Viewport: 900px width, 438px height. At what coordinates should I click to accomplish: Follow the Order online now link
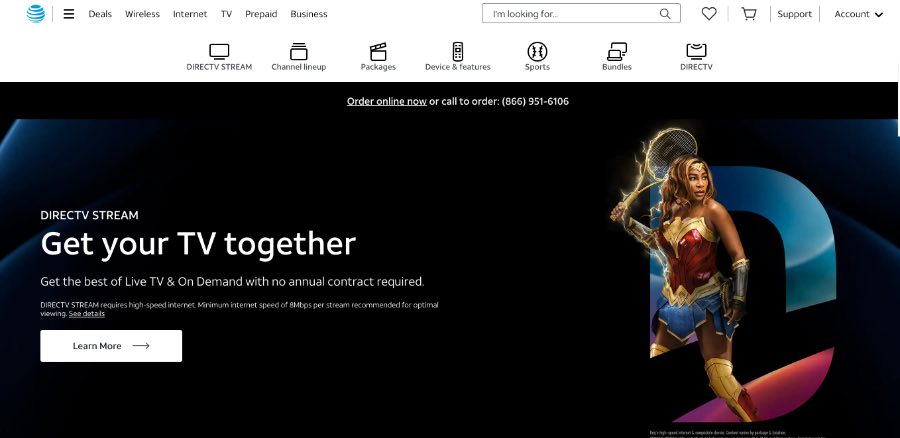point(386,101)
